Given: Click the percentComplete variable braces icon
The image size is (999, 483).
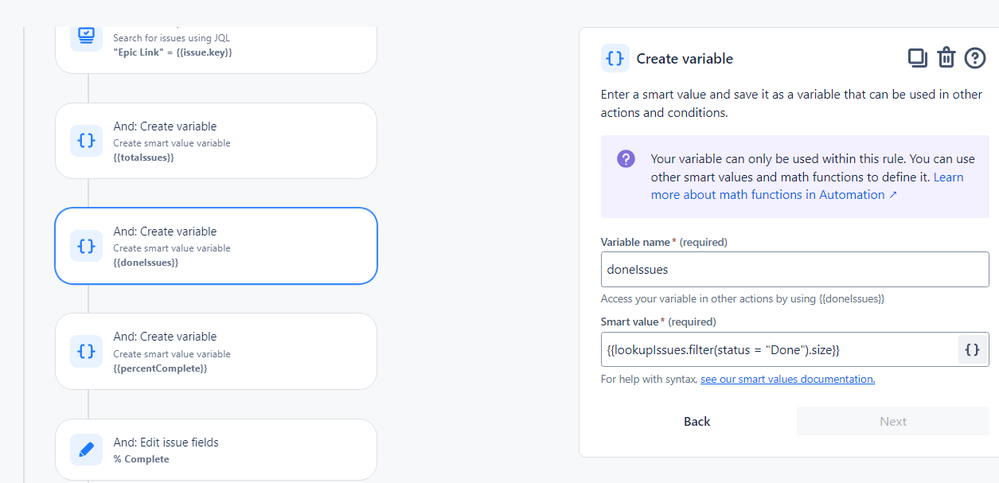Looking at the screenshot, I should pyautogui.click(x=86, y=351).
